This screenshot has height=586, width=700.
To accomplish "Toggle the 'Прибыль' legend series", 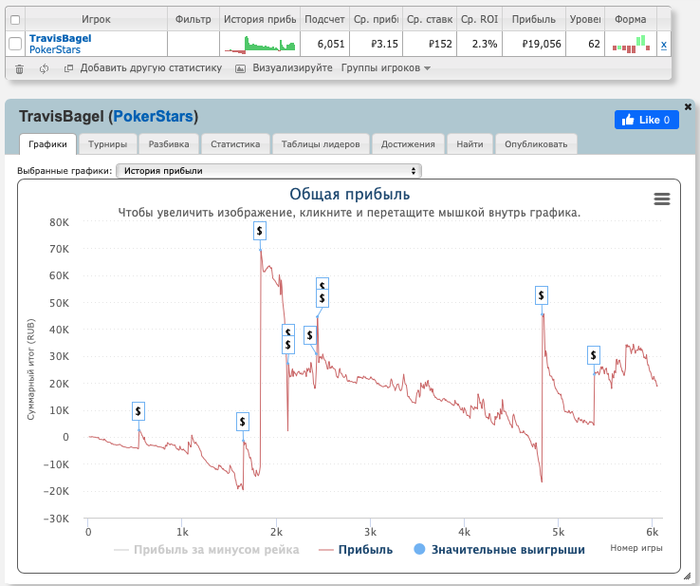I will 356,549.
